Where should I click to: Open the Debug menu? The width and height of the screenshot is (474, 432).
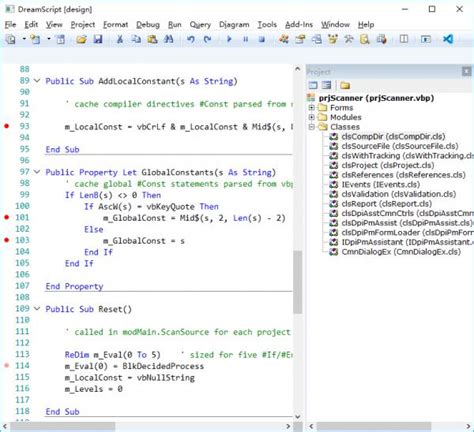(x=148, y=25)
